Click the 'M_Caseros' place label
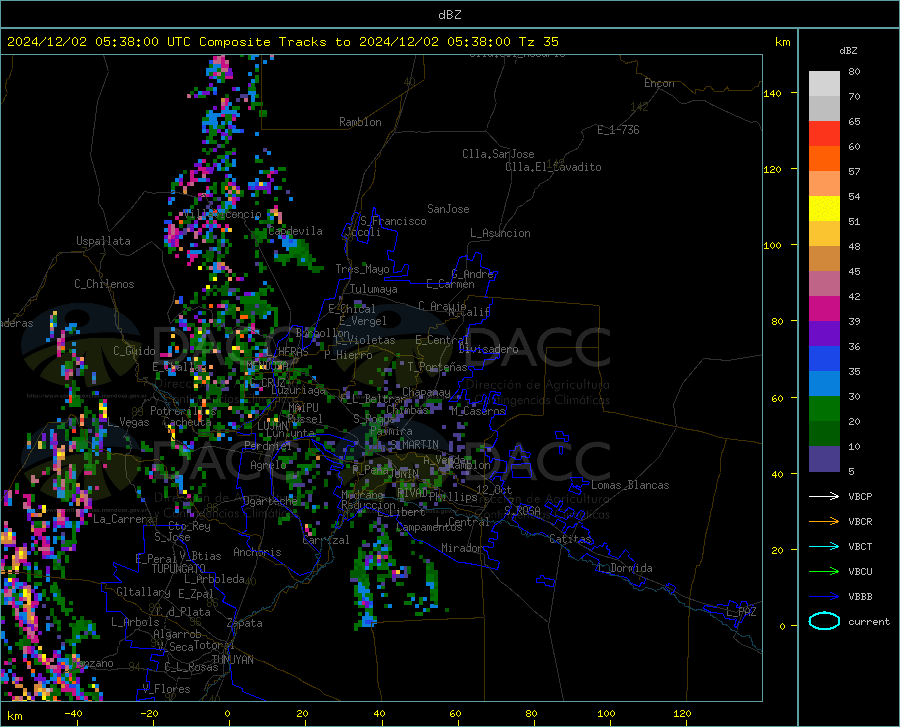Image resolution: width=900 pixels, height=727 pixels. (478, 411)
